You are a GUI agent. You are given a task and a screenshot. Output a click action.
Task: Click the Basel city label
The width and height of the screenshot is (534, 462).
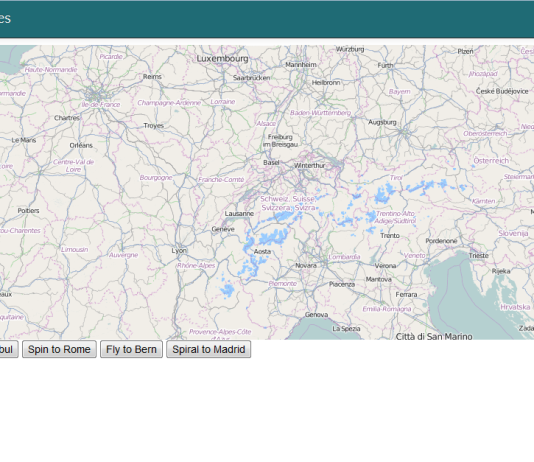click(x=271, y=162)
